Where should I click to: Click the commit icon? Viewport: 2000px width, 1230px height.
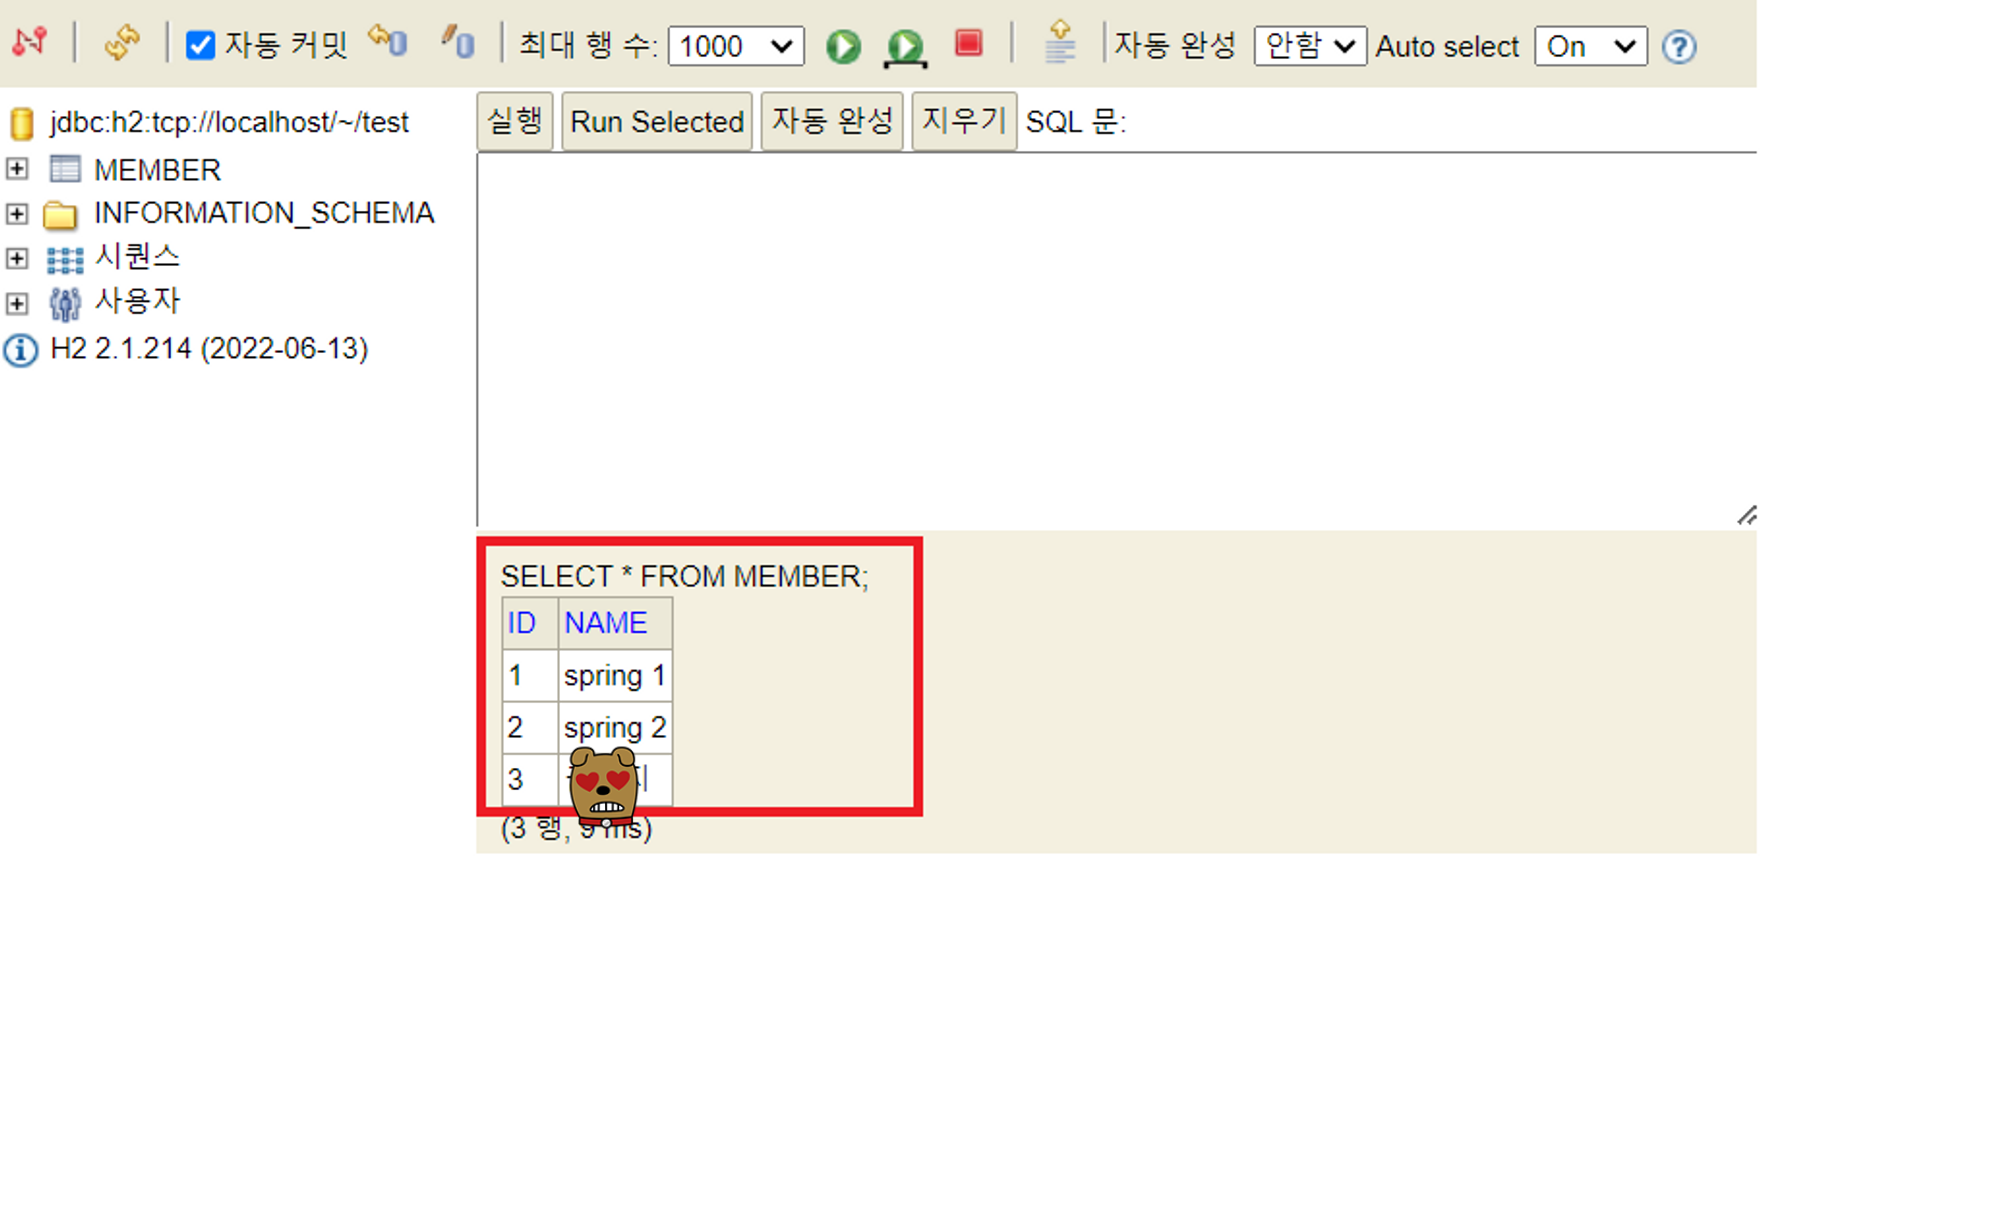pos(458,42)
